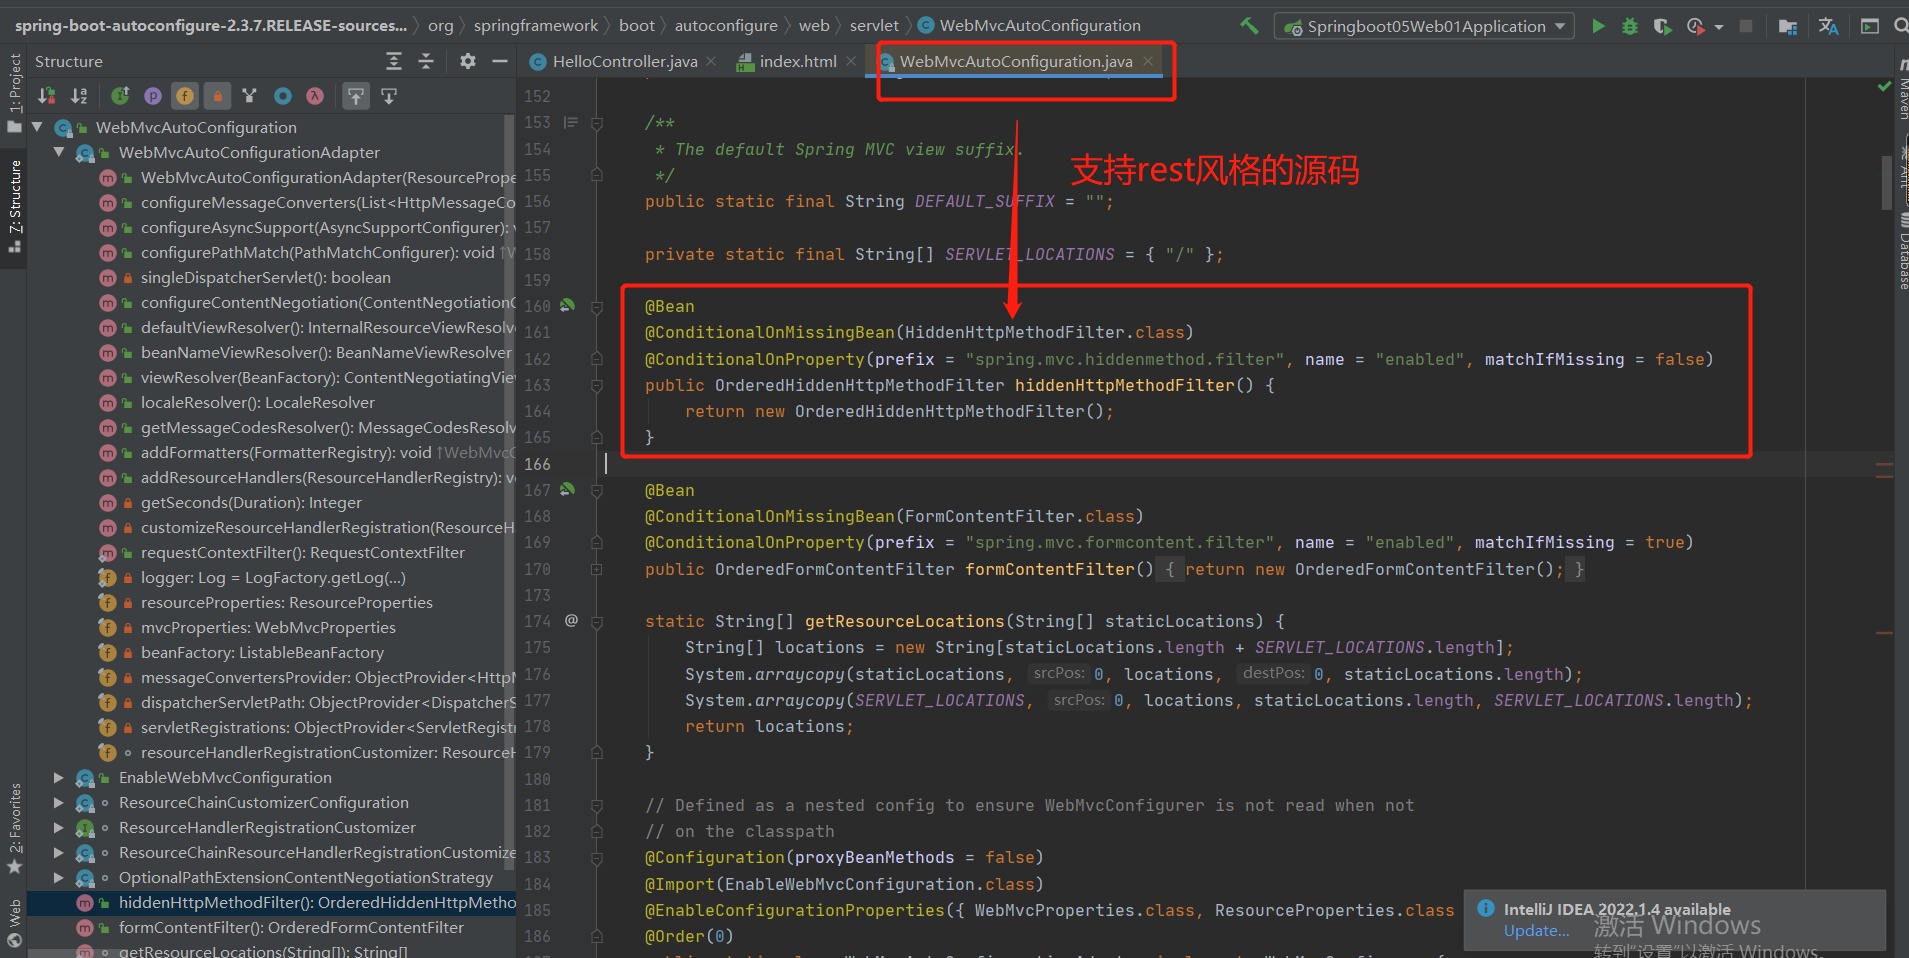Hide the Structure panel with minus icon
The image size is (1909, 958).
500,61
